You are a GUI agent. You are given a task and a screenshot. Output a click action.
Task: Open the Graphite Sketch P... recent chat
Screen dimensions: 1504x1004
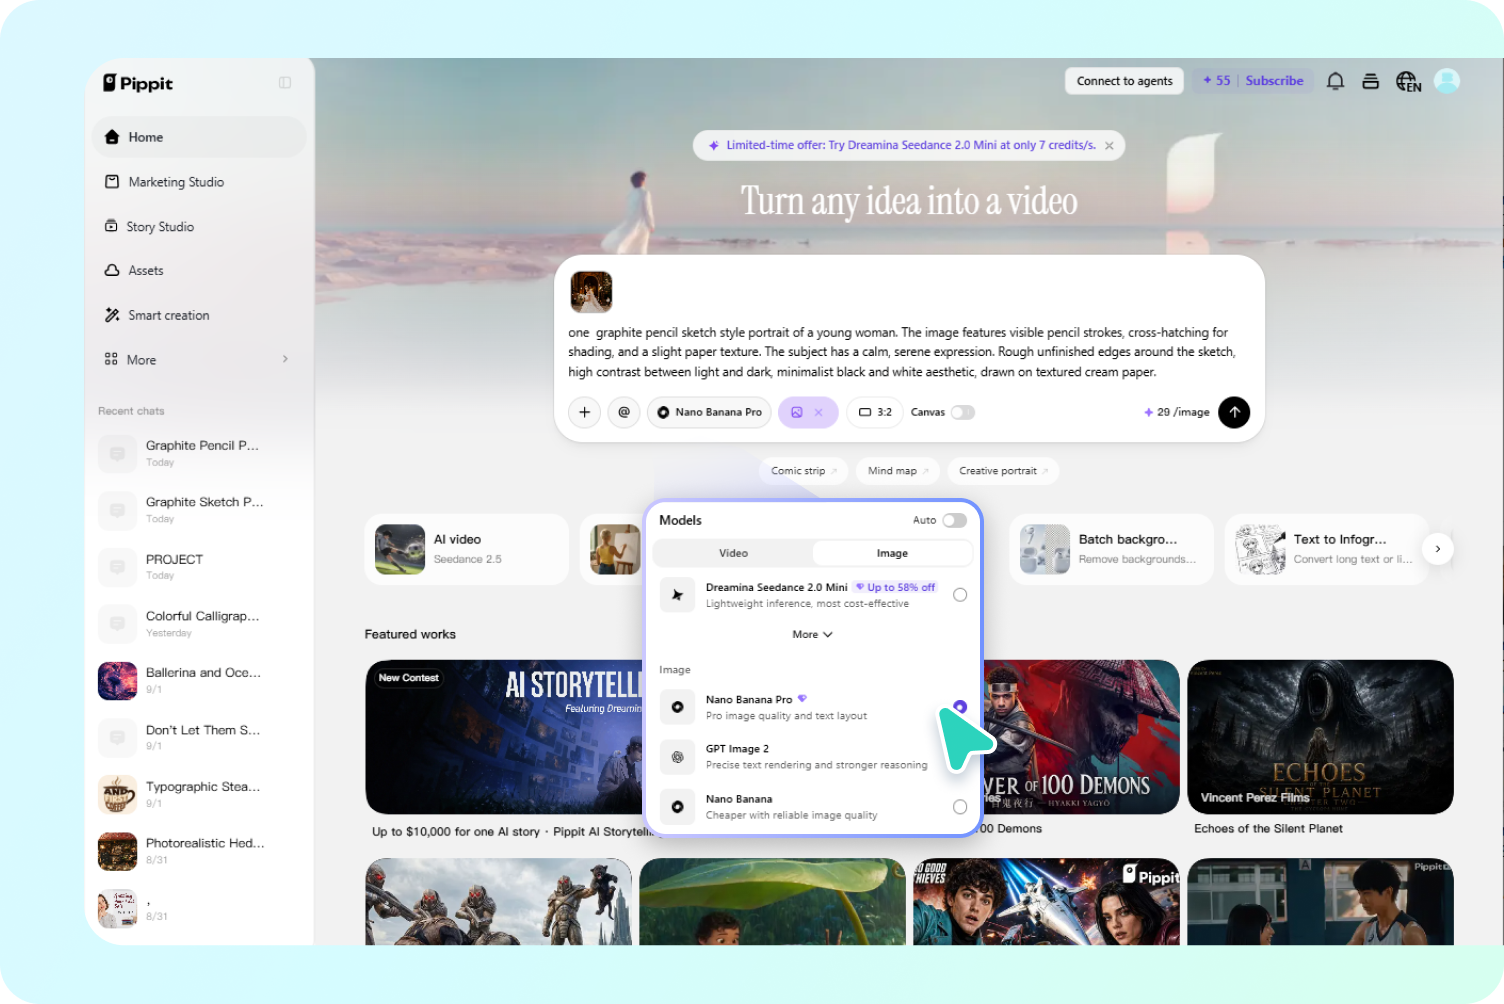point(199,510)
